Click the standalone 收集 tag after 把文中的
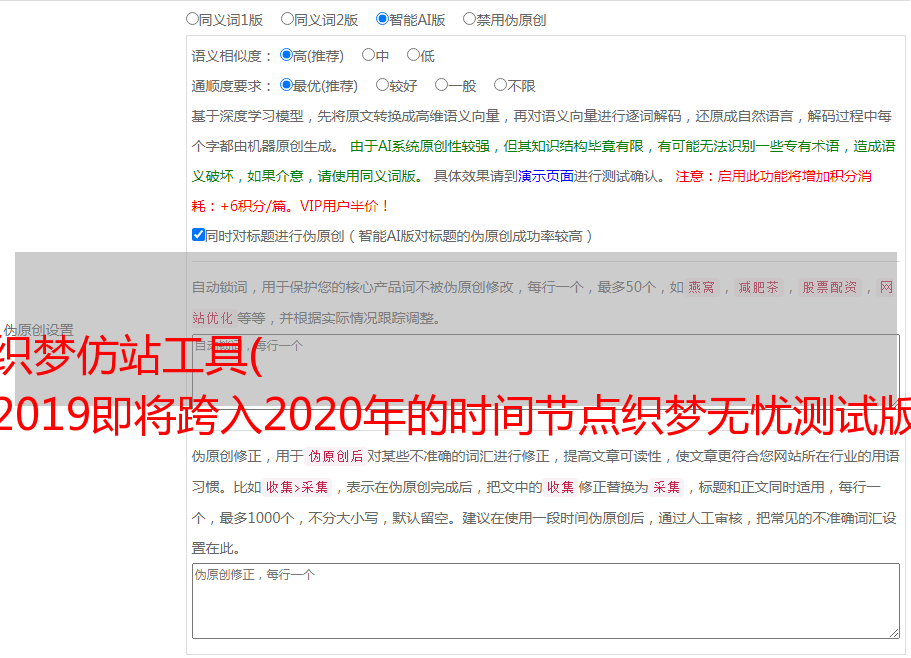Viewport: 911px width, 658px height. 560,487
